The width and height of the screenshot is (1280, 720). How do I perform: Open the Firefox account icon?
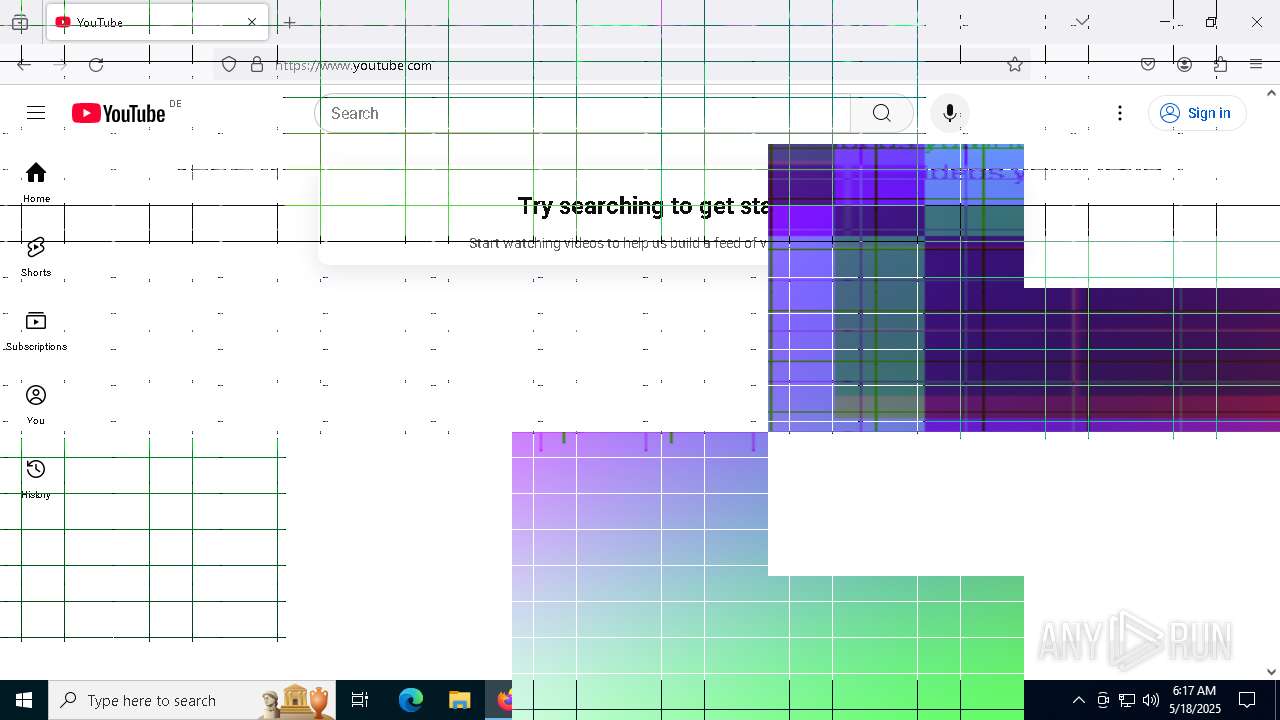coord(1184,65)
